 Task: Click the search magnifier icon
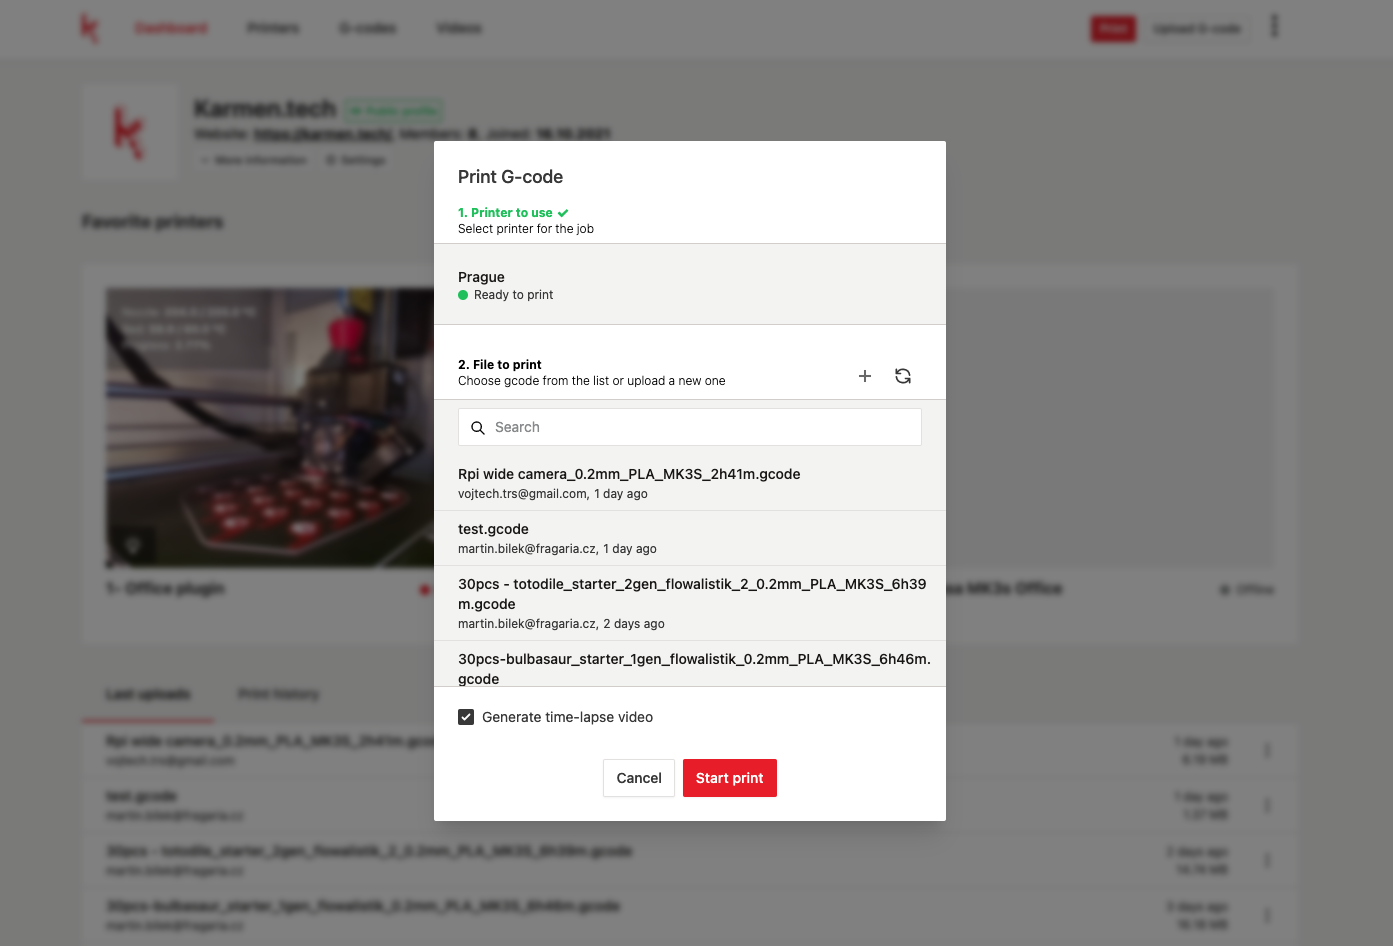point(478,427)
